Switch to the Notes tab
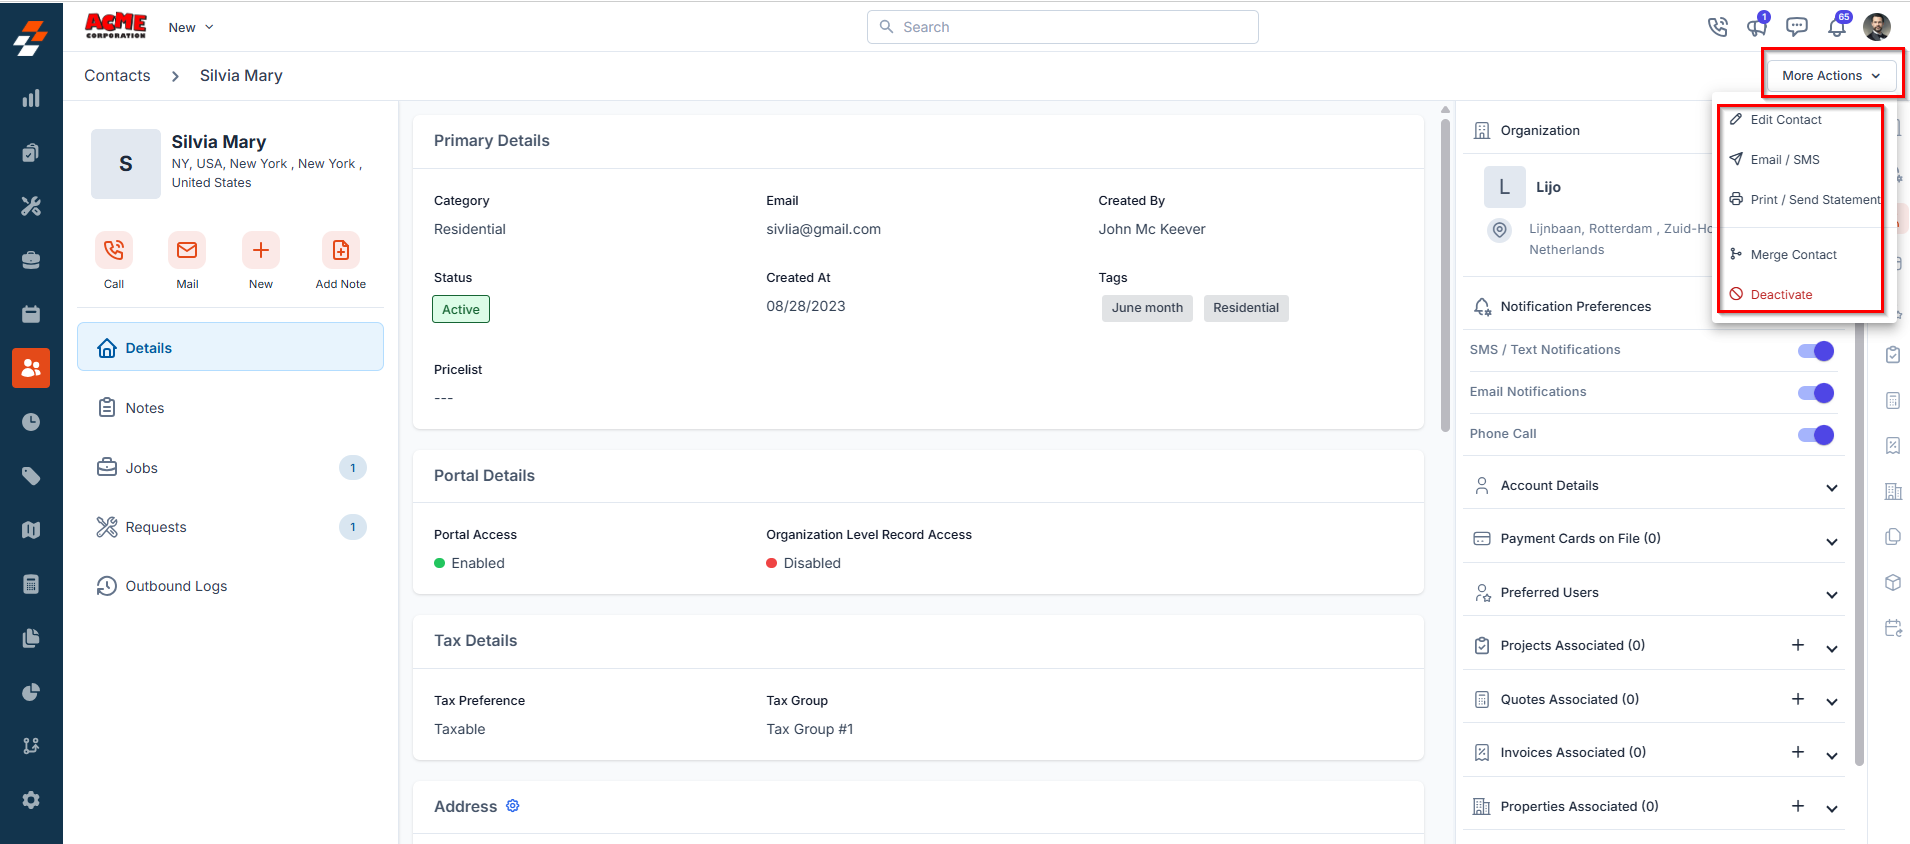Image resolution: width=1910 pixels, height=844 pixels. 230,408
